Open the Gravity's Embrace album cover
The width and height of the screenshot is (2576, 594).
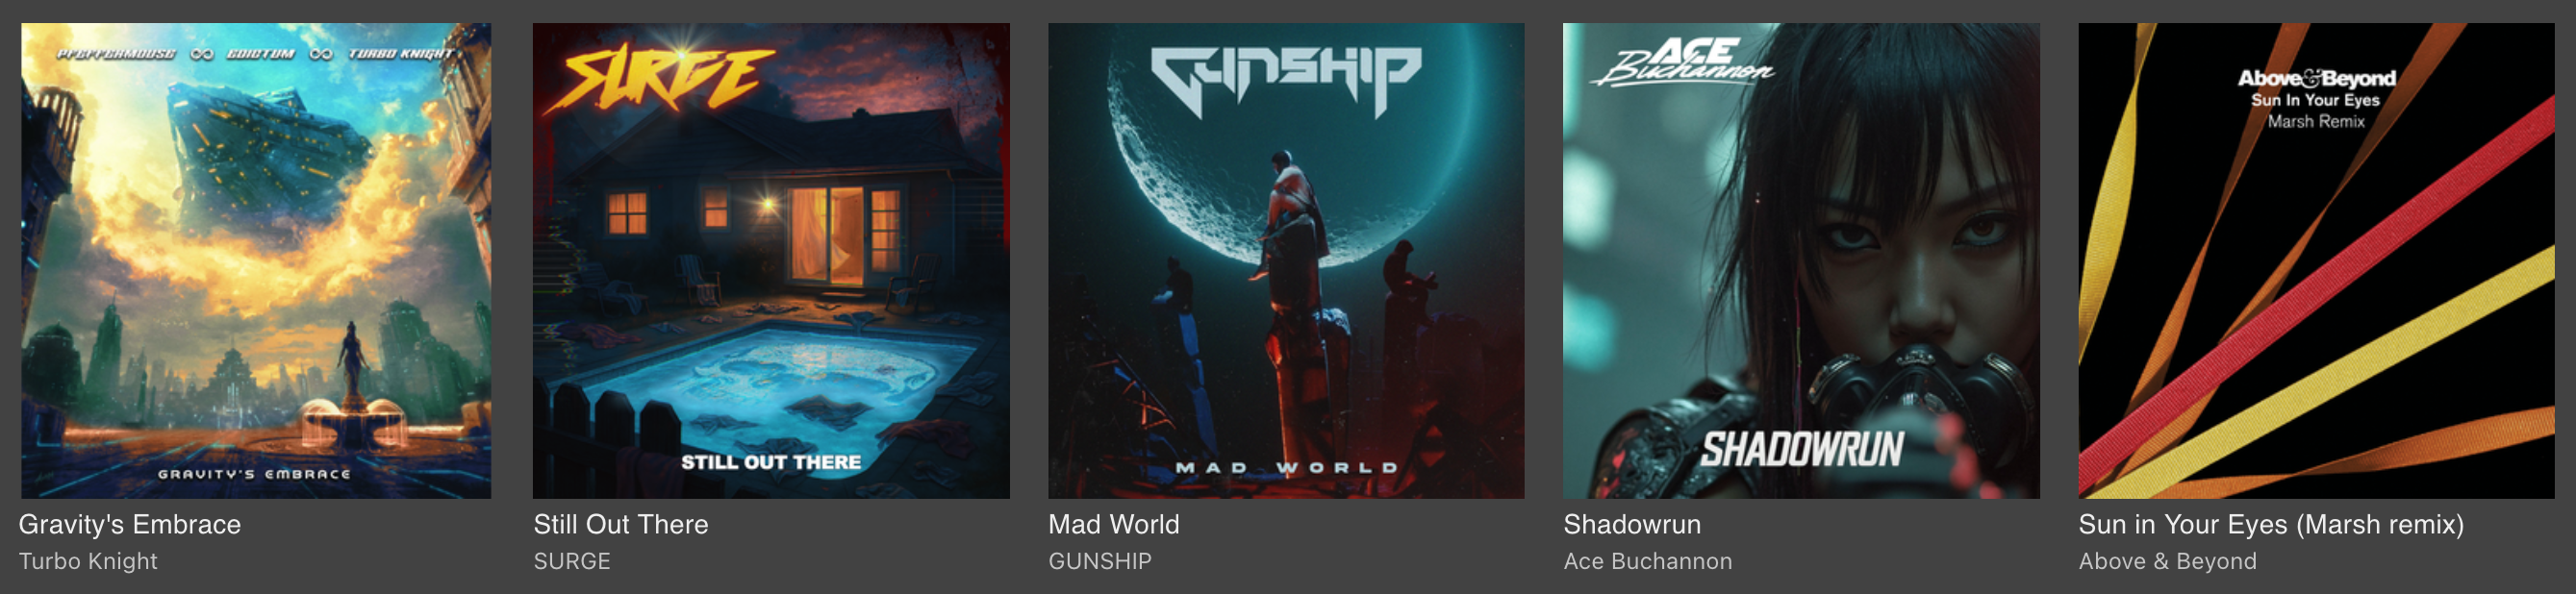pyautogui.click(x=256, y=260)
